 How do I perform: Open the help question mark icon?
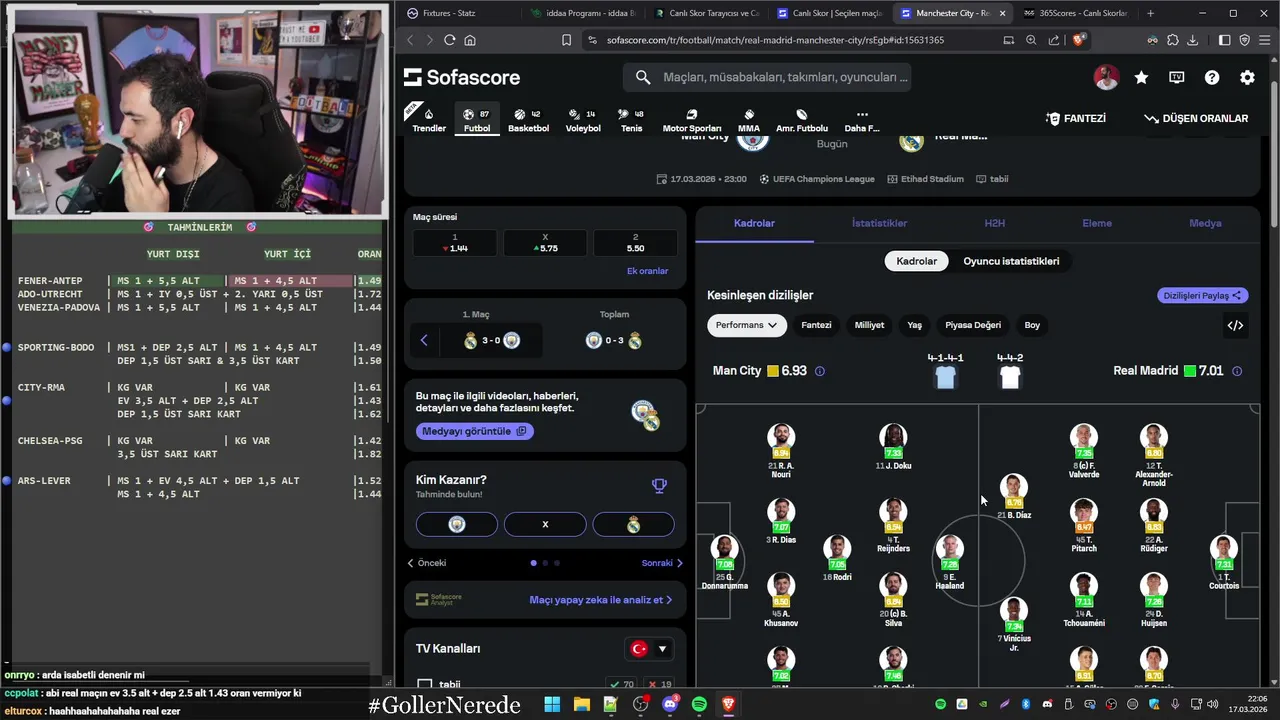click(1212, 77)
